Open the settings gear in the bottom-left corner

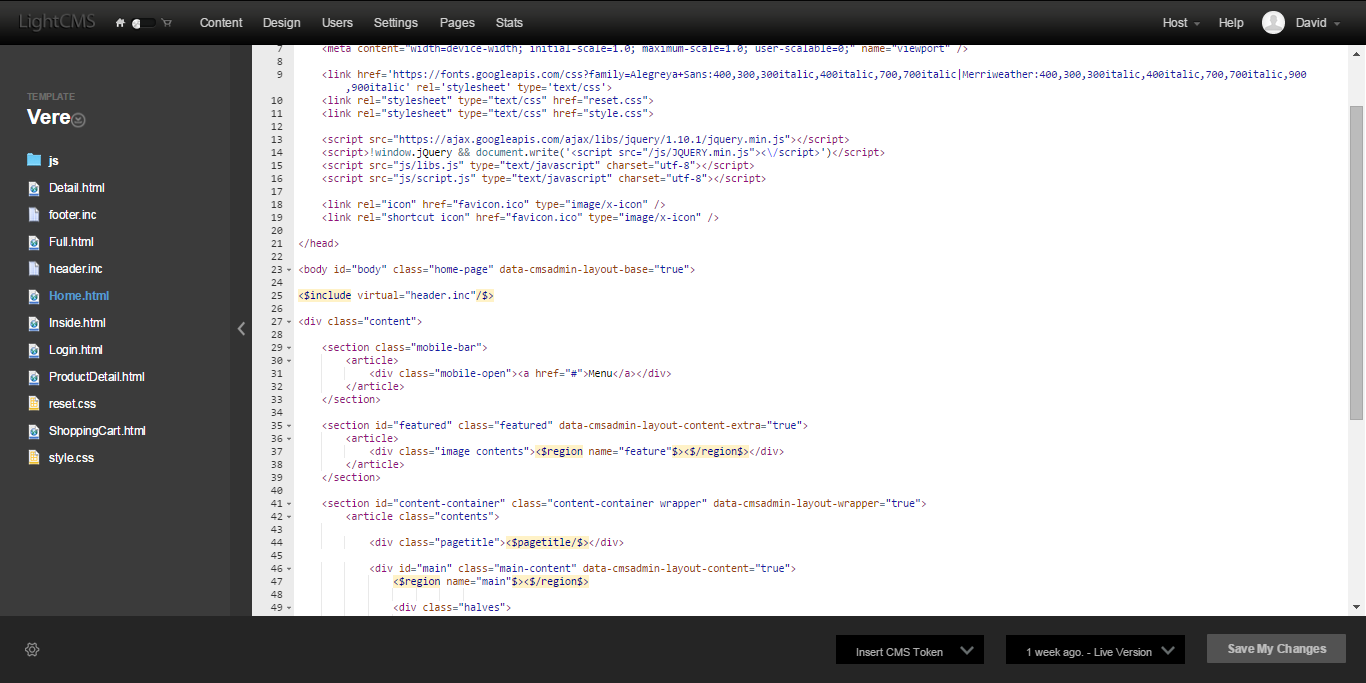[31, 649]
